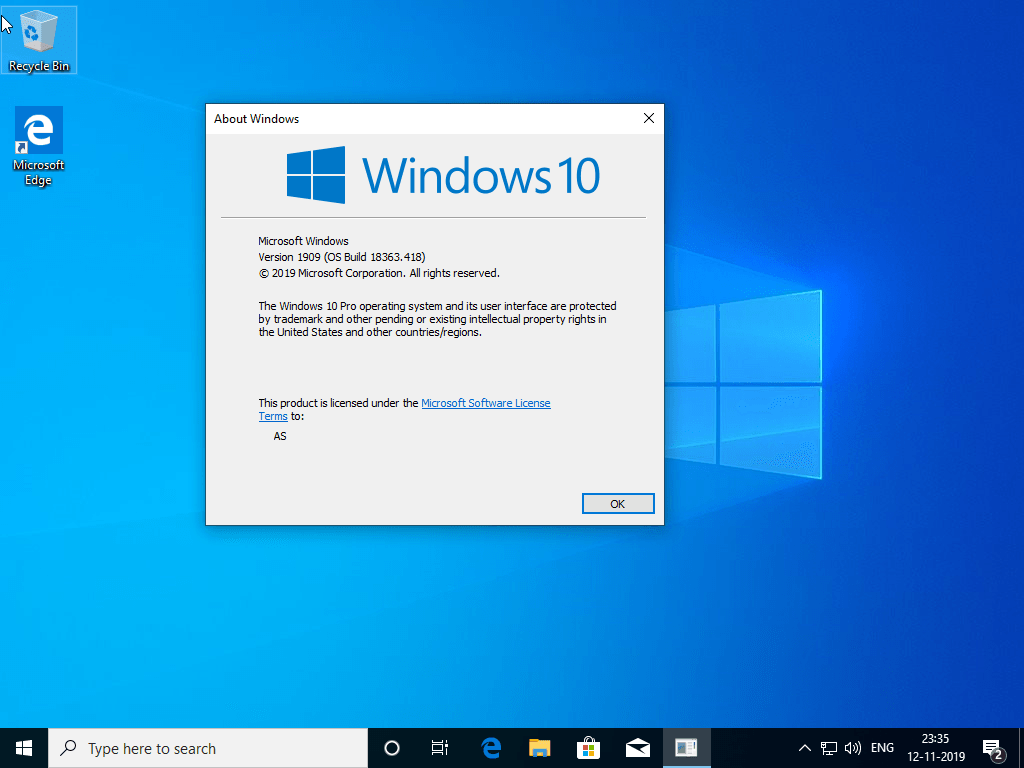Close the About Windows dialog
Image resolution: width=1024 pixels, height=768 pixels.
tap(648, 118)
